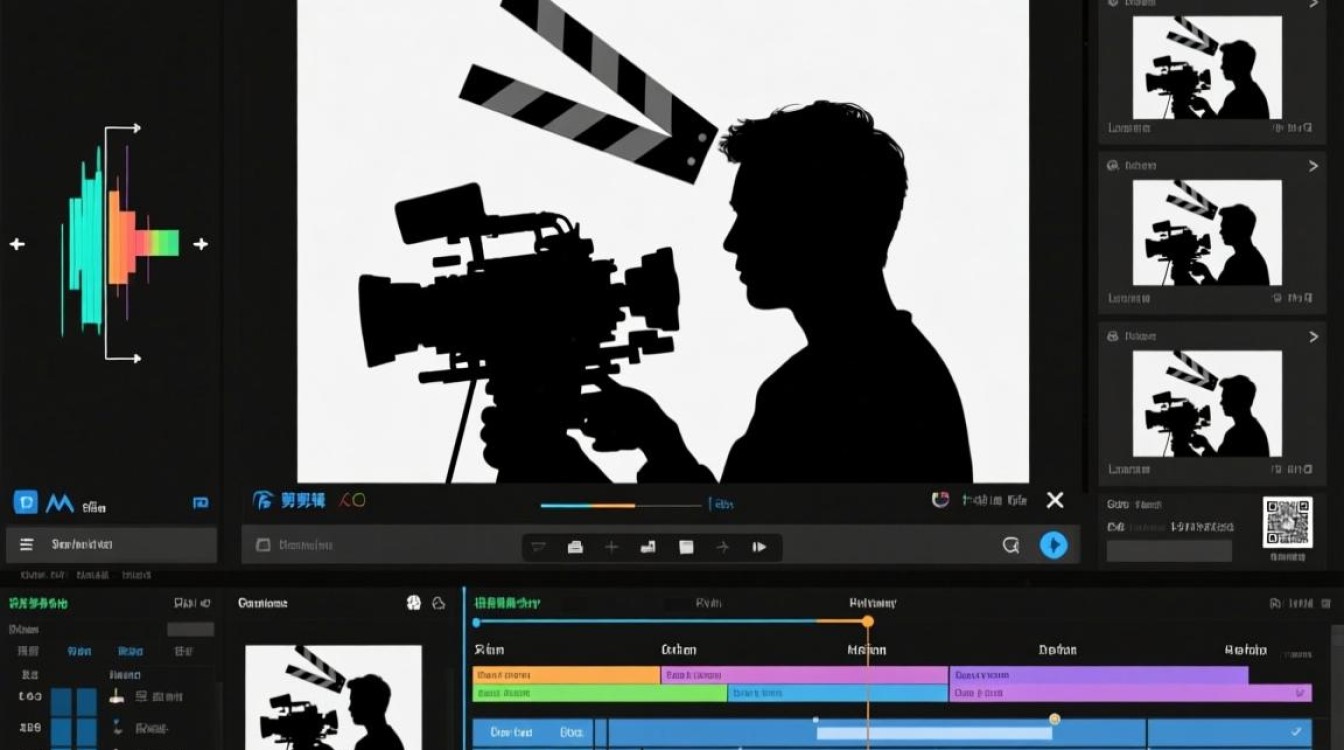The height and width of the screenshot is (750, 1344).
Task: Select the green clip on the timeline
Action: (600, 692)
